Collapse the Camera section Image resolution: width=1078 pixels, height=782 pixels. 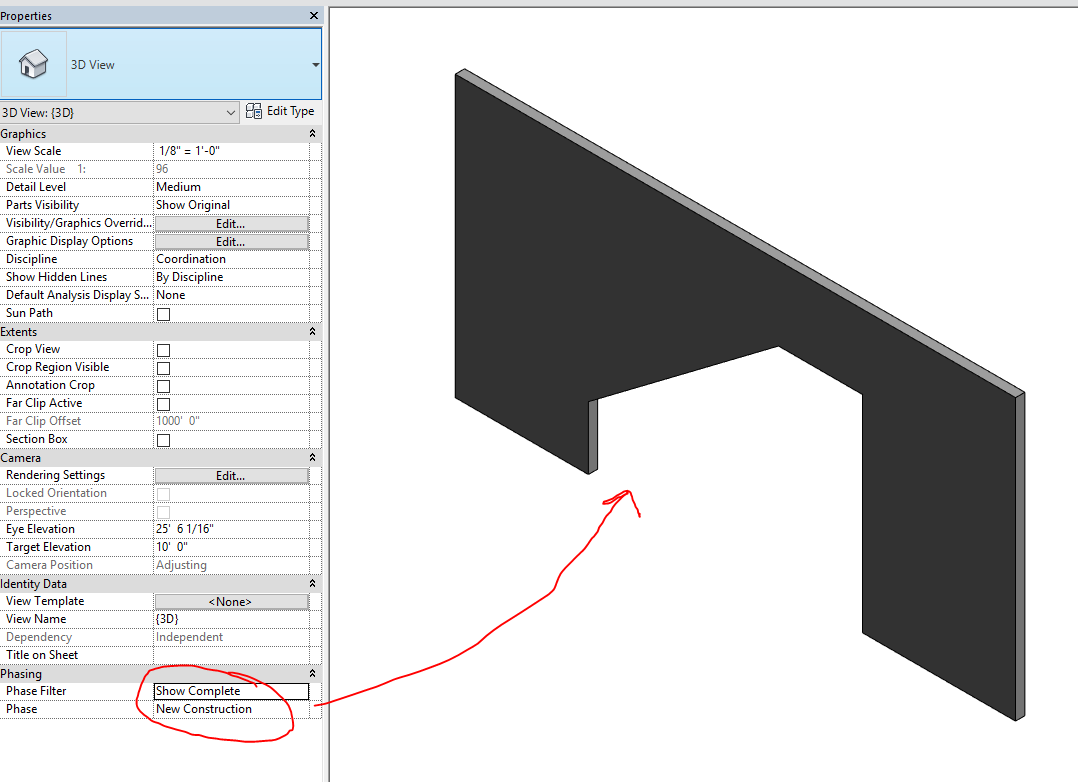pos(311,457)
